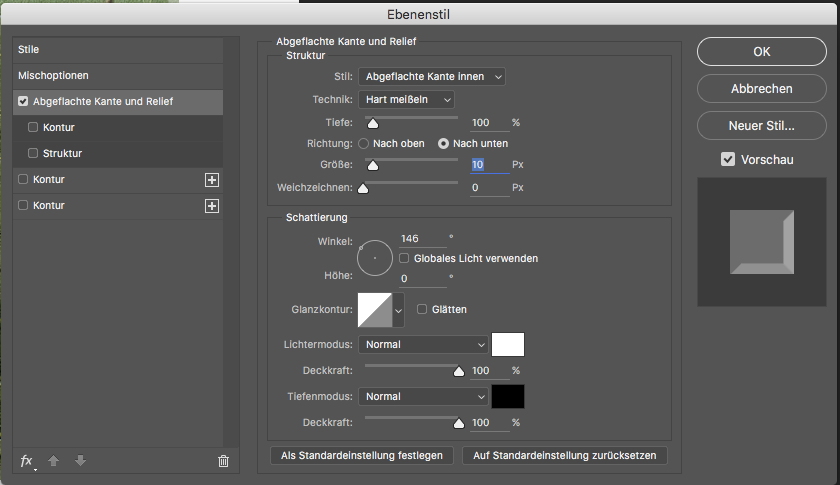The width and height of the screenshot is (840, 485).
Task: Select Nach oben direction
Action: tap(364, 144)
